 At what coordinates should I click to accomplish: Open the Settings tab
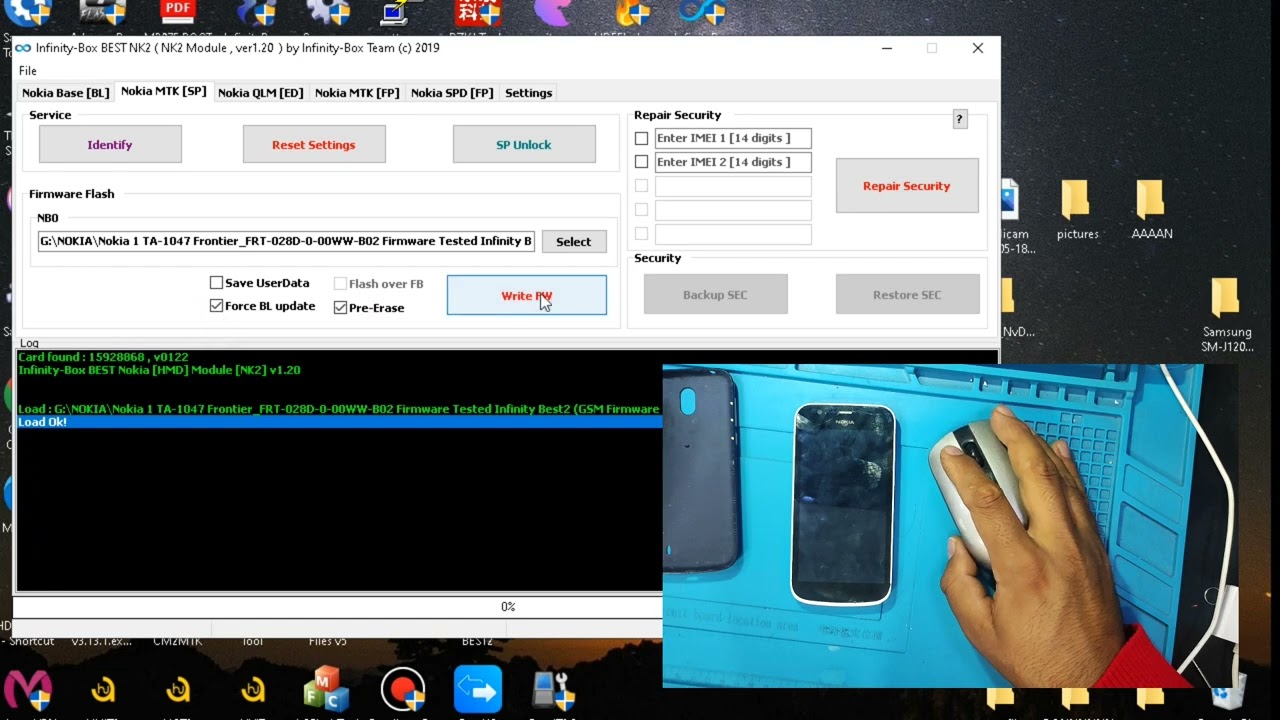528,93
